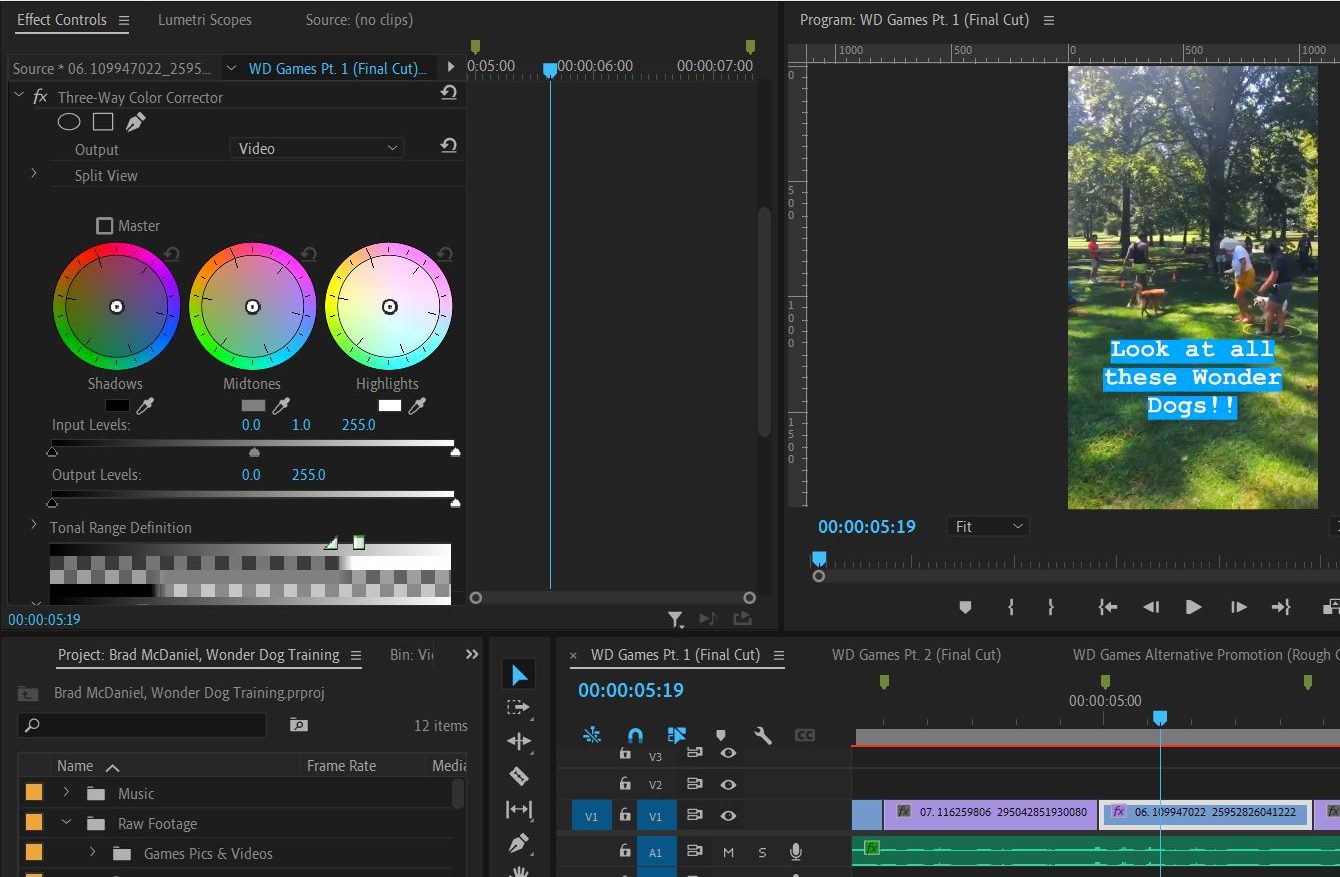Play the sequence in Program monitor
This screenshot has width=1340, height=877.
coord(1193,606)
